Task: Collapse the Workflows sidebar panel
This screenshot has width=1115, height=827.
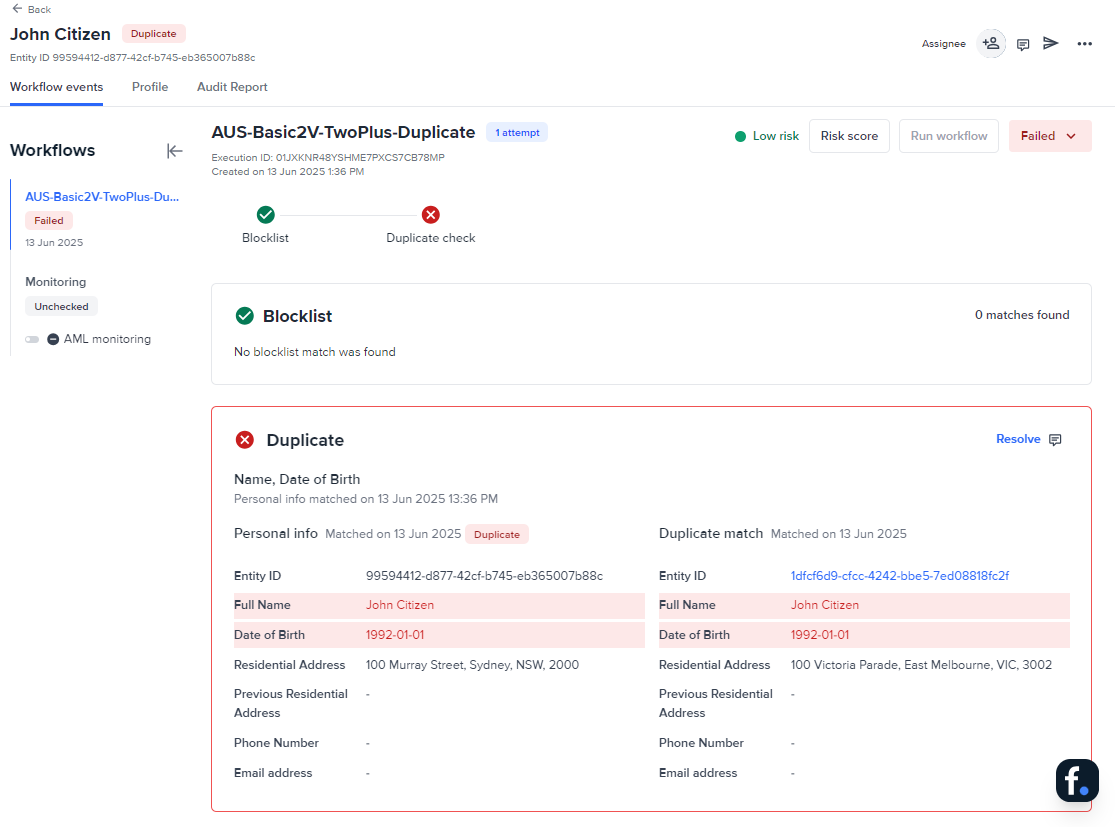Action: pos(175,151)
